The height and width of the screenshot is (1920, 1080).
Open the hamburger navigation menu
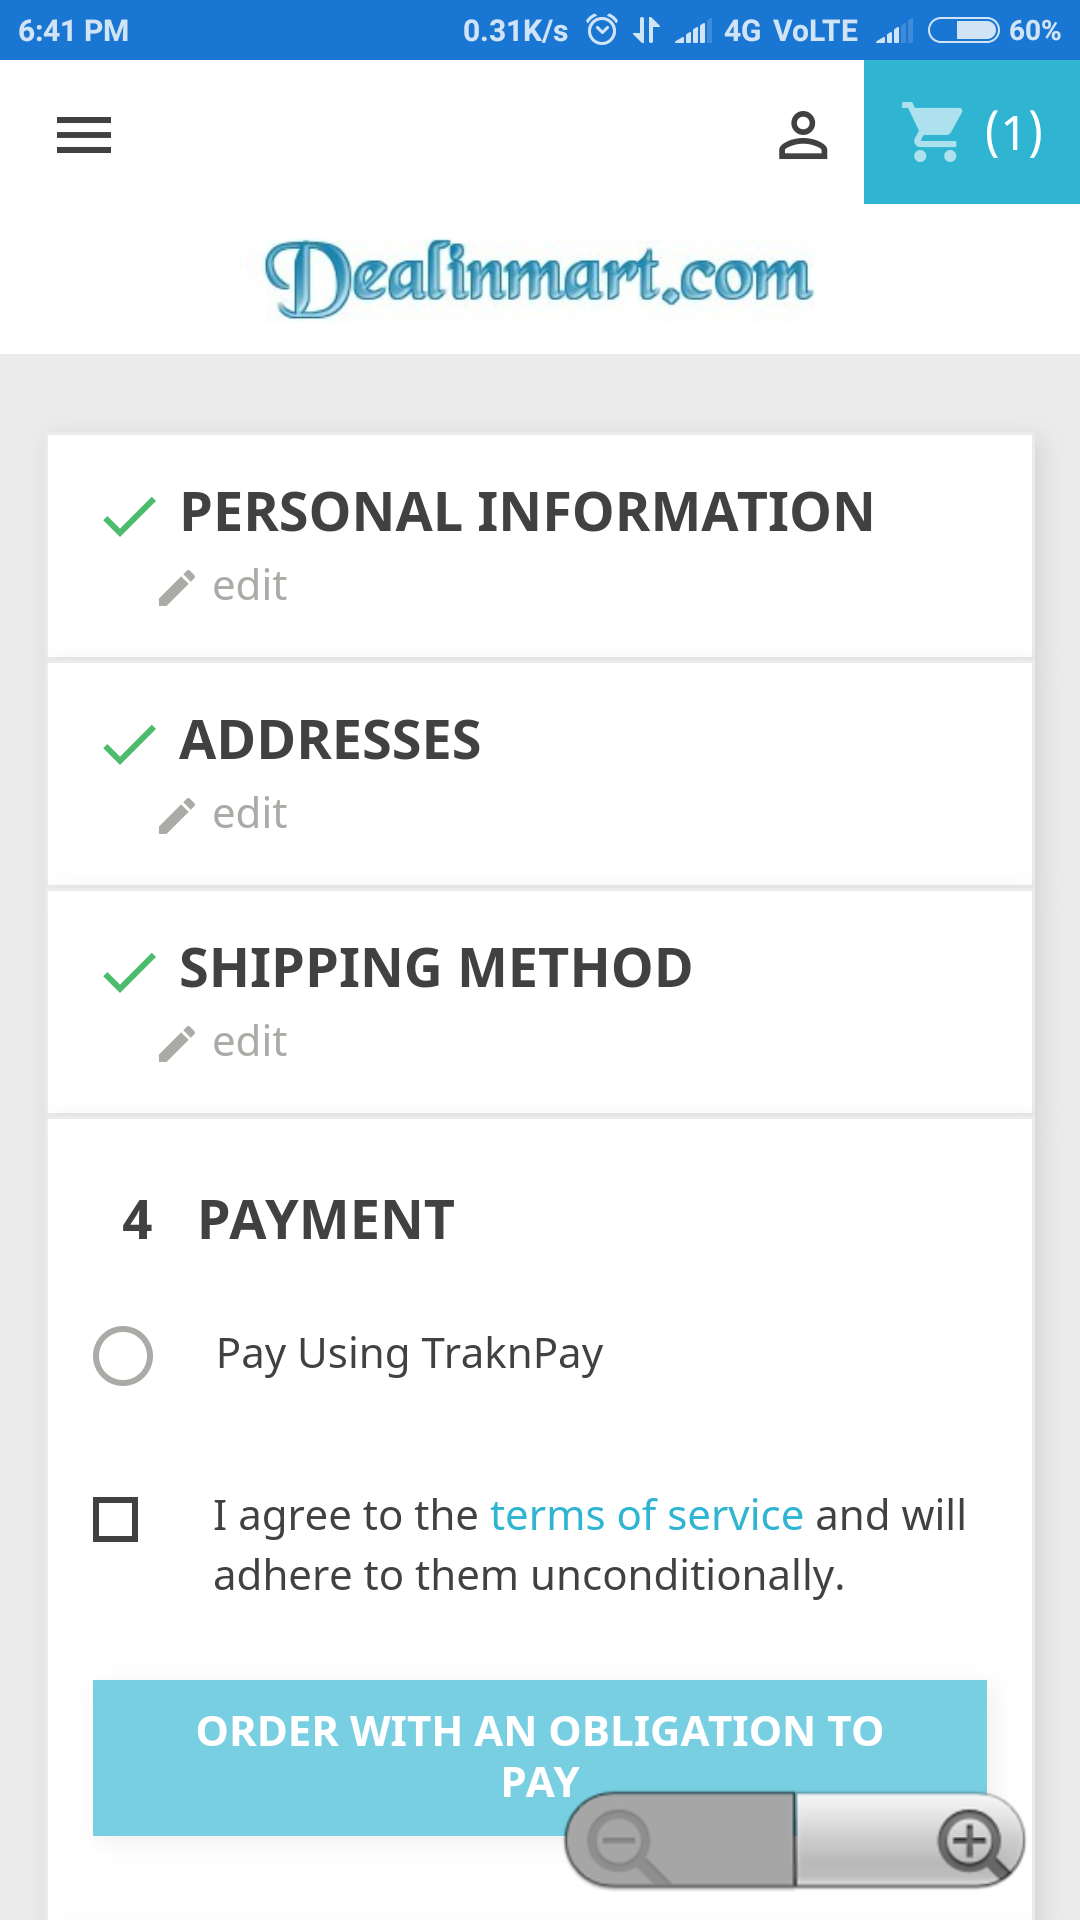(x=84, y=135)
